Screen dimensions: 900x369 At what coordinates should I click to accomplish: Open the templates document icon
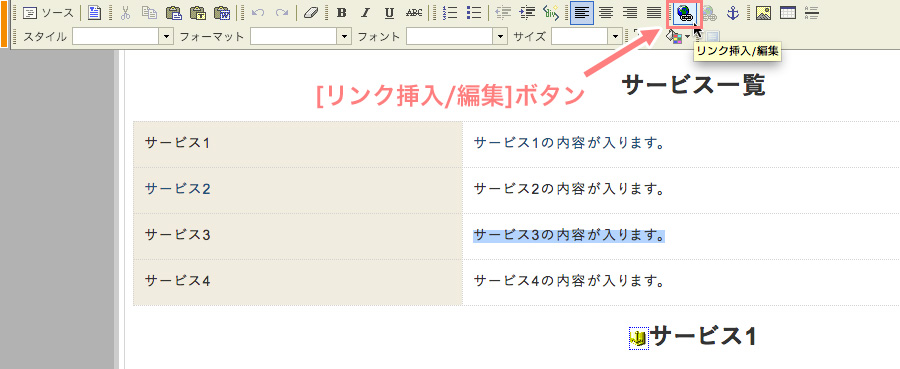tap(94, 13)
